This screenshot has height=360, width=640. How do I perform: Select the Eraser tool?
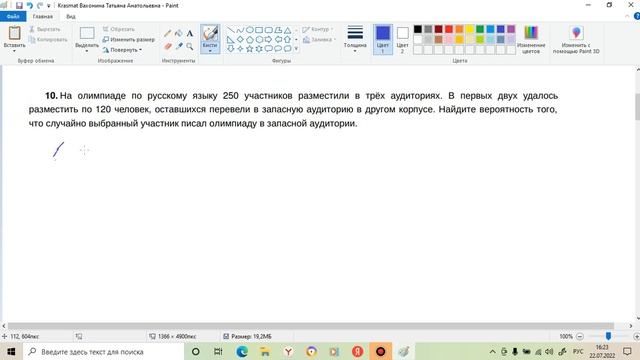(x=168, y=46)
